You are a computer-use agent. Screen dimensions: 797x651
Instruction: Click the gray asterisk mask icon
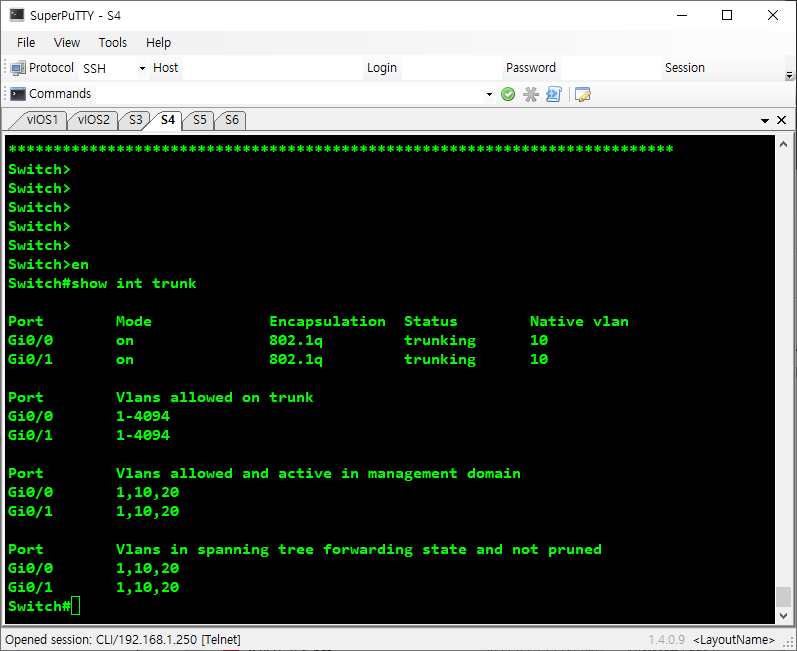[x=531, y=94]
